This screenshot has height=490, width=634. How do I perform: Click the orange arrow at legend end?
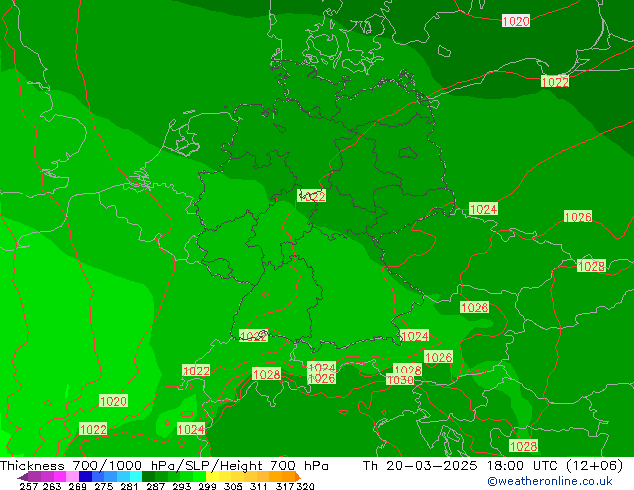pos(298,477)
